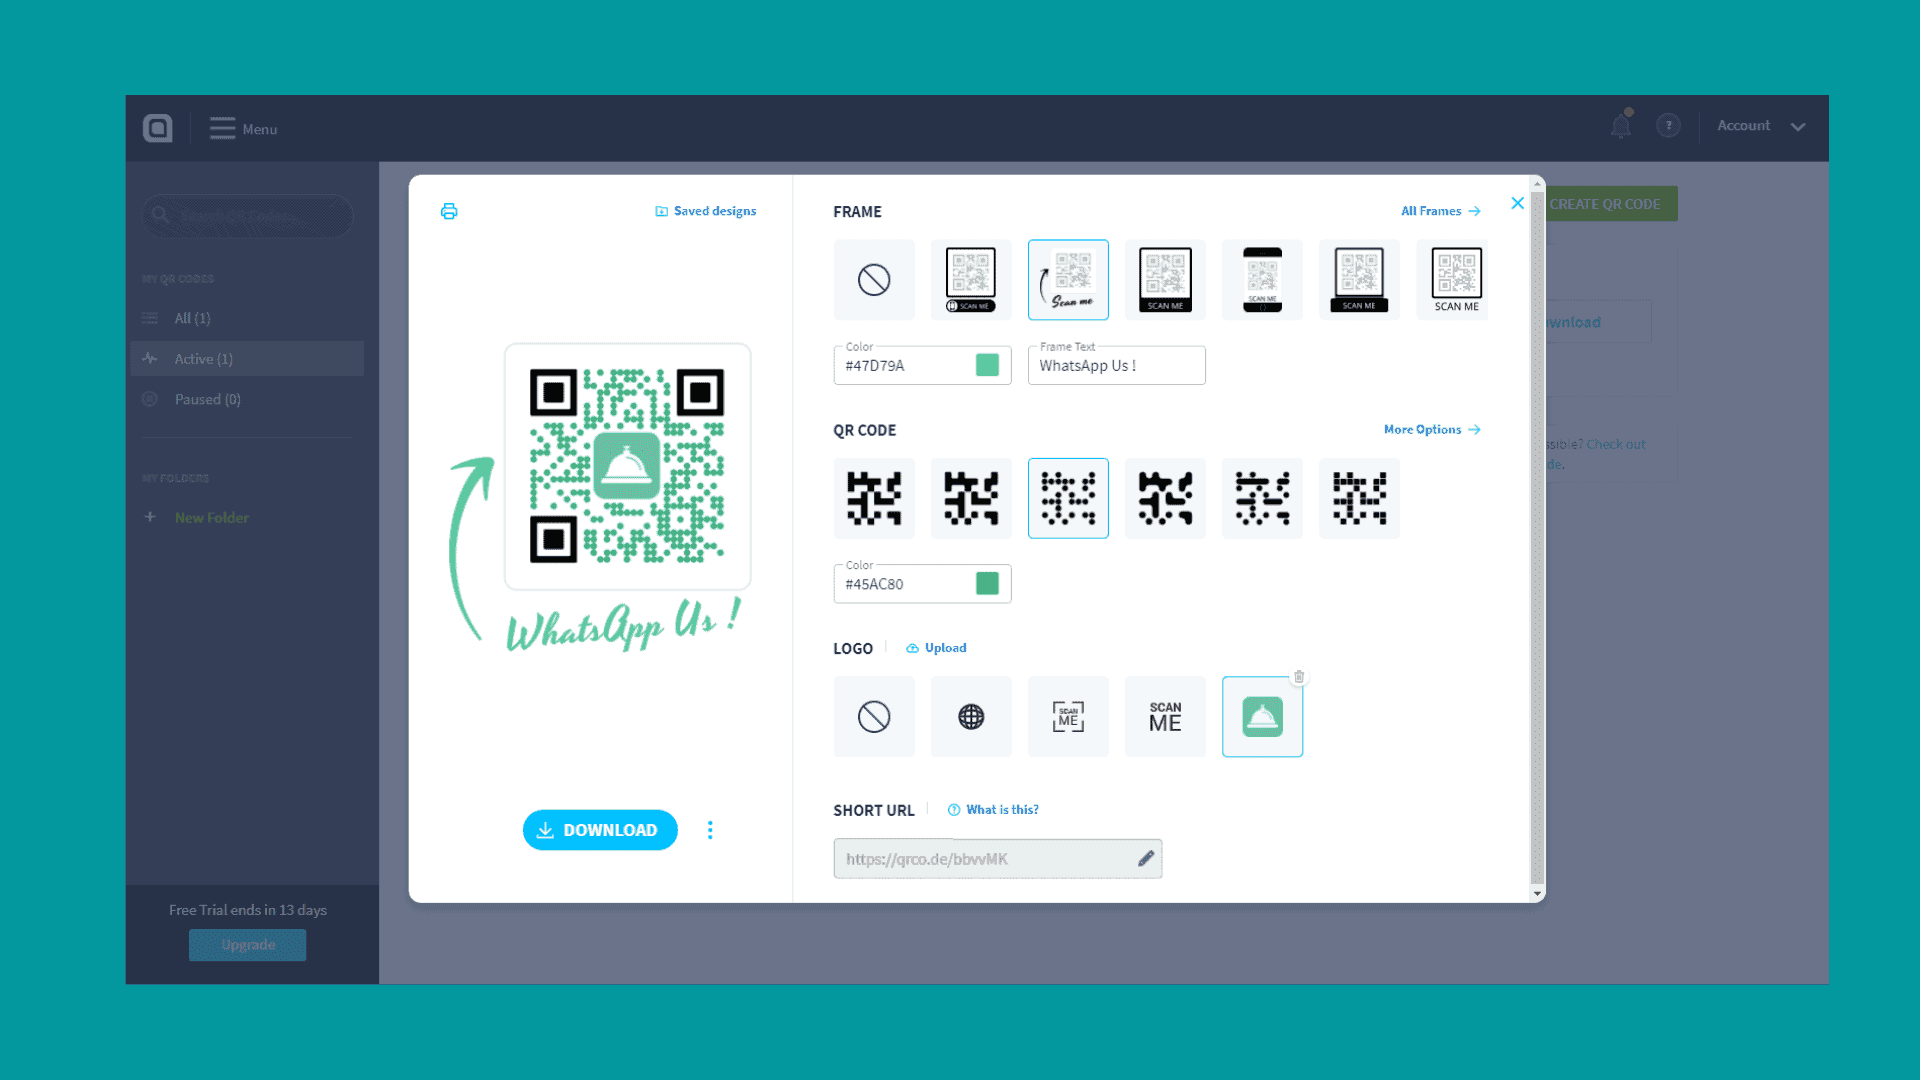Select the app-specific logo icon

(x=1262, y=716)
